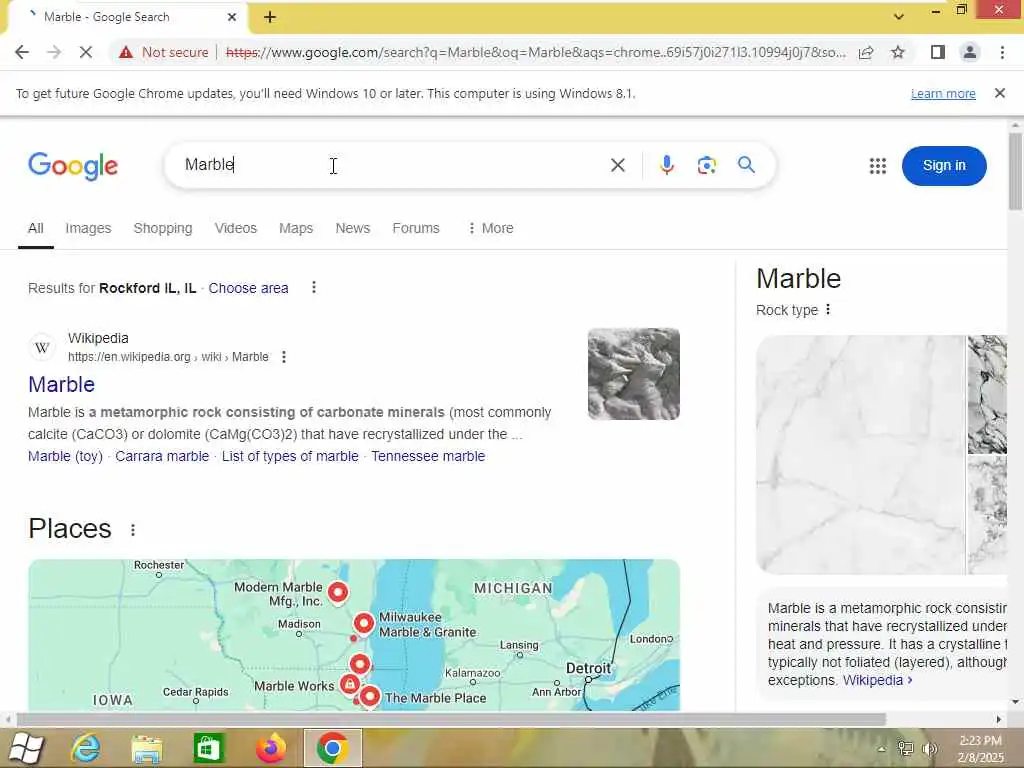Screen dimensions: 1024x768
Task: Open the Google apps grid
Action: tap(878, 166)
